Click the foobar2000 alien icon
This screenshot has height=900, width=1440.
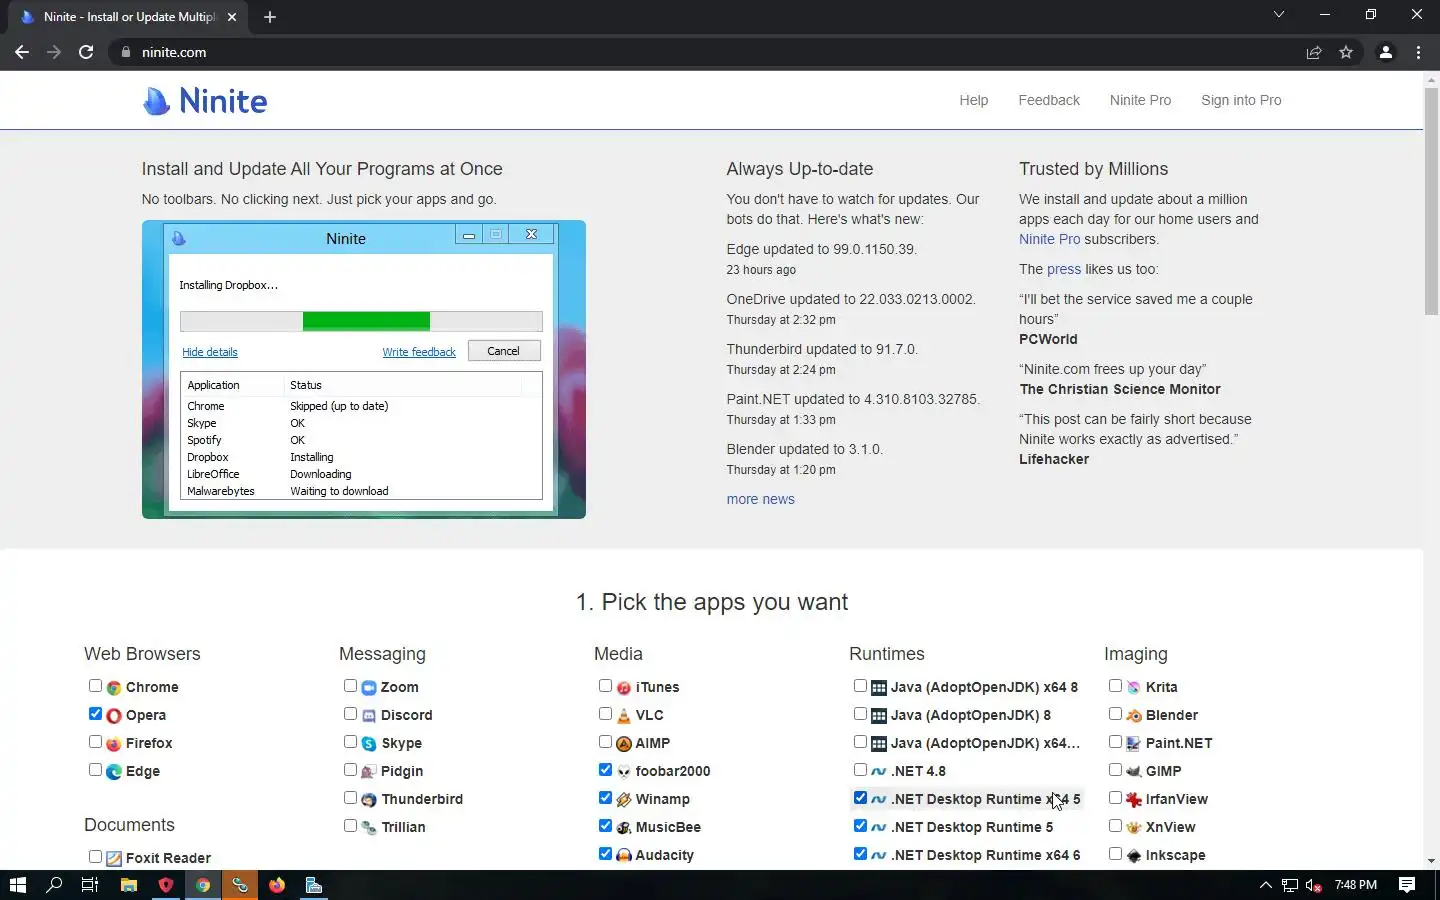coord(624,772)
